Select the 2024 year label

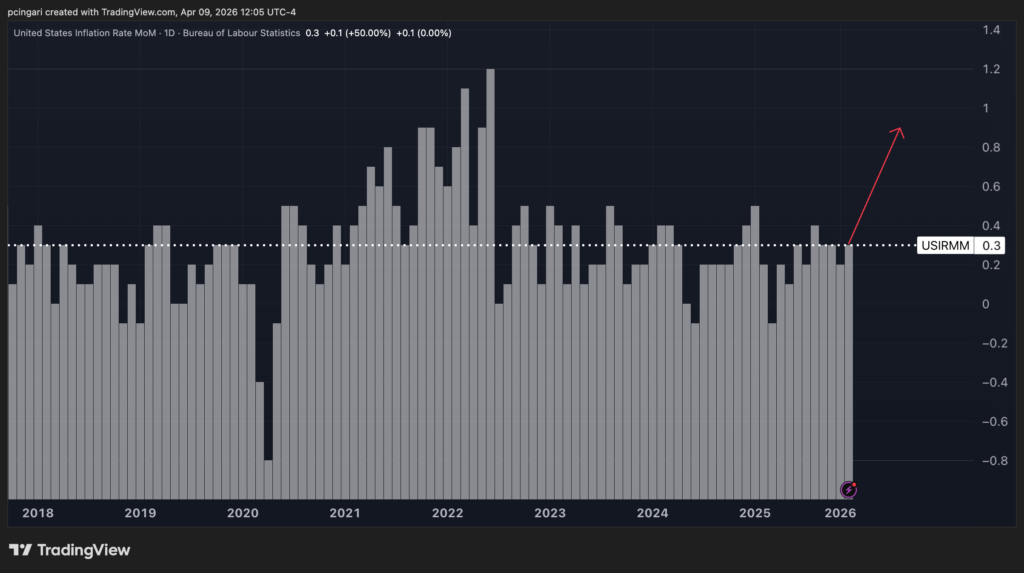[652, 513]
